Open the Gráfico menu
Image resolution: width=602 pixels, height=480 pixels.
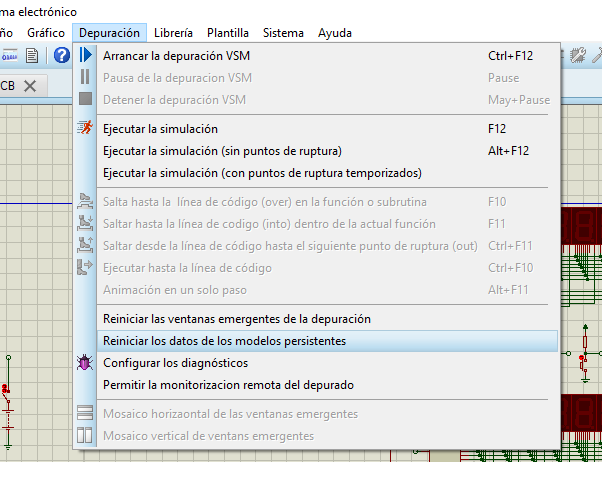click(x=46, y=33)
